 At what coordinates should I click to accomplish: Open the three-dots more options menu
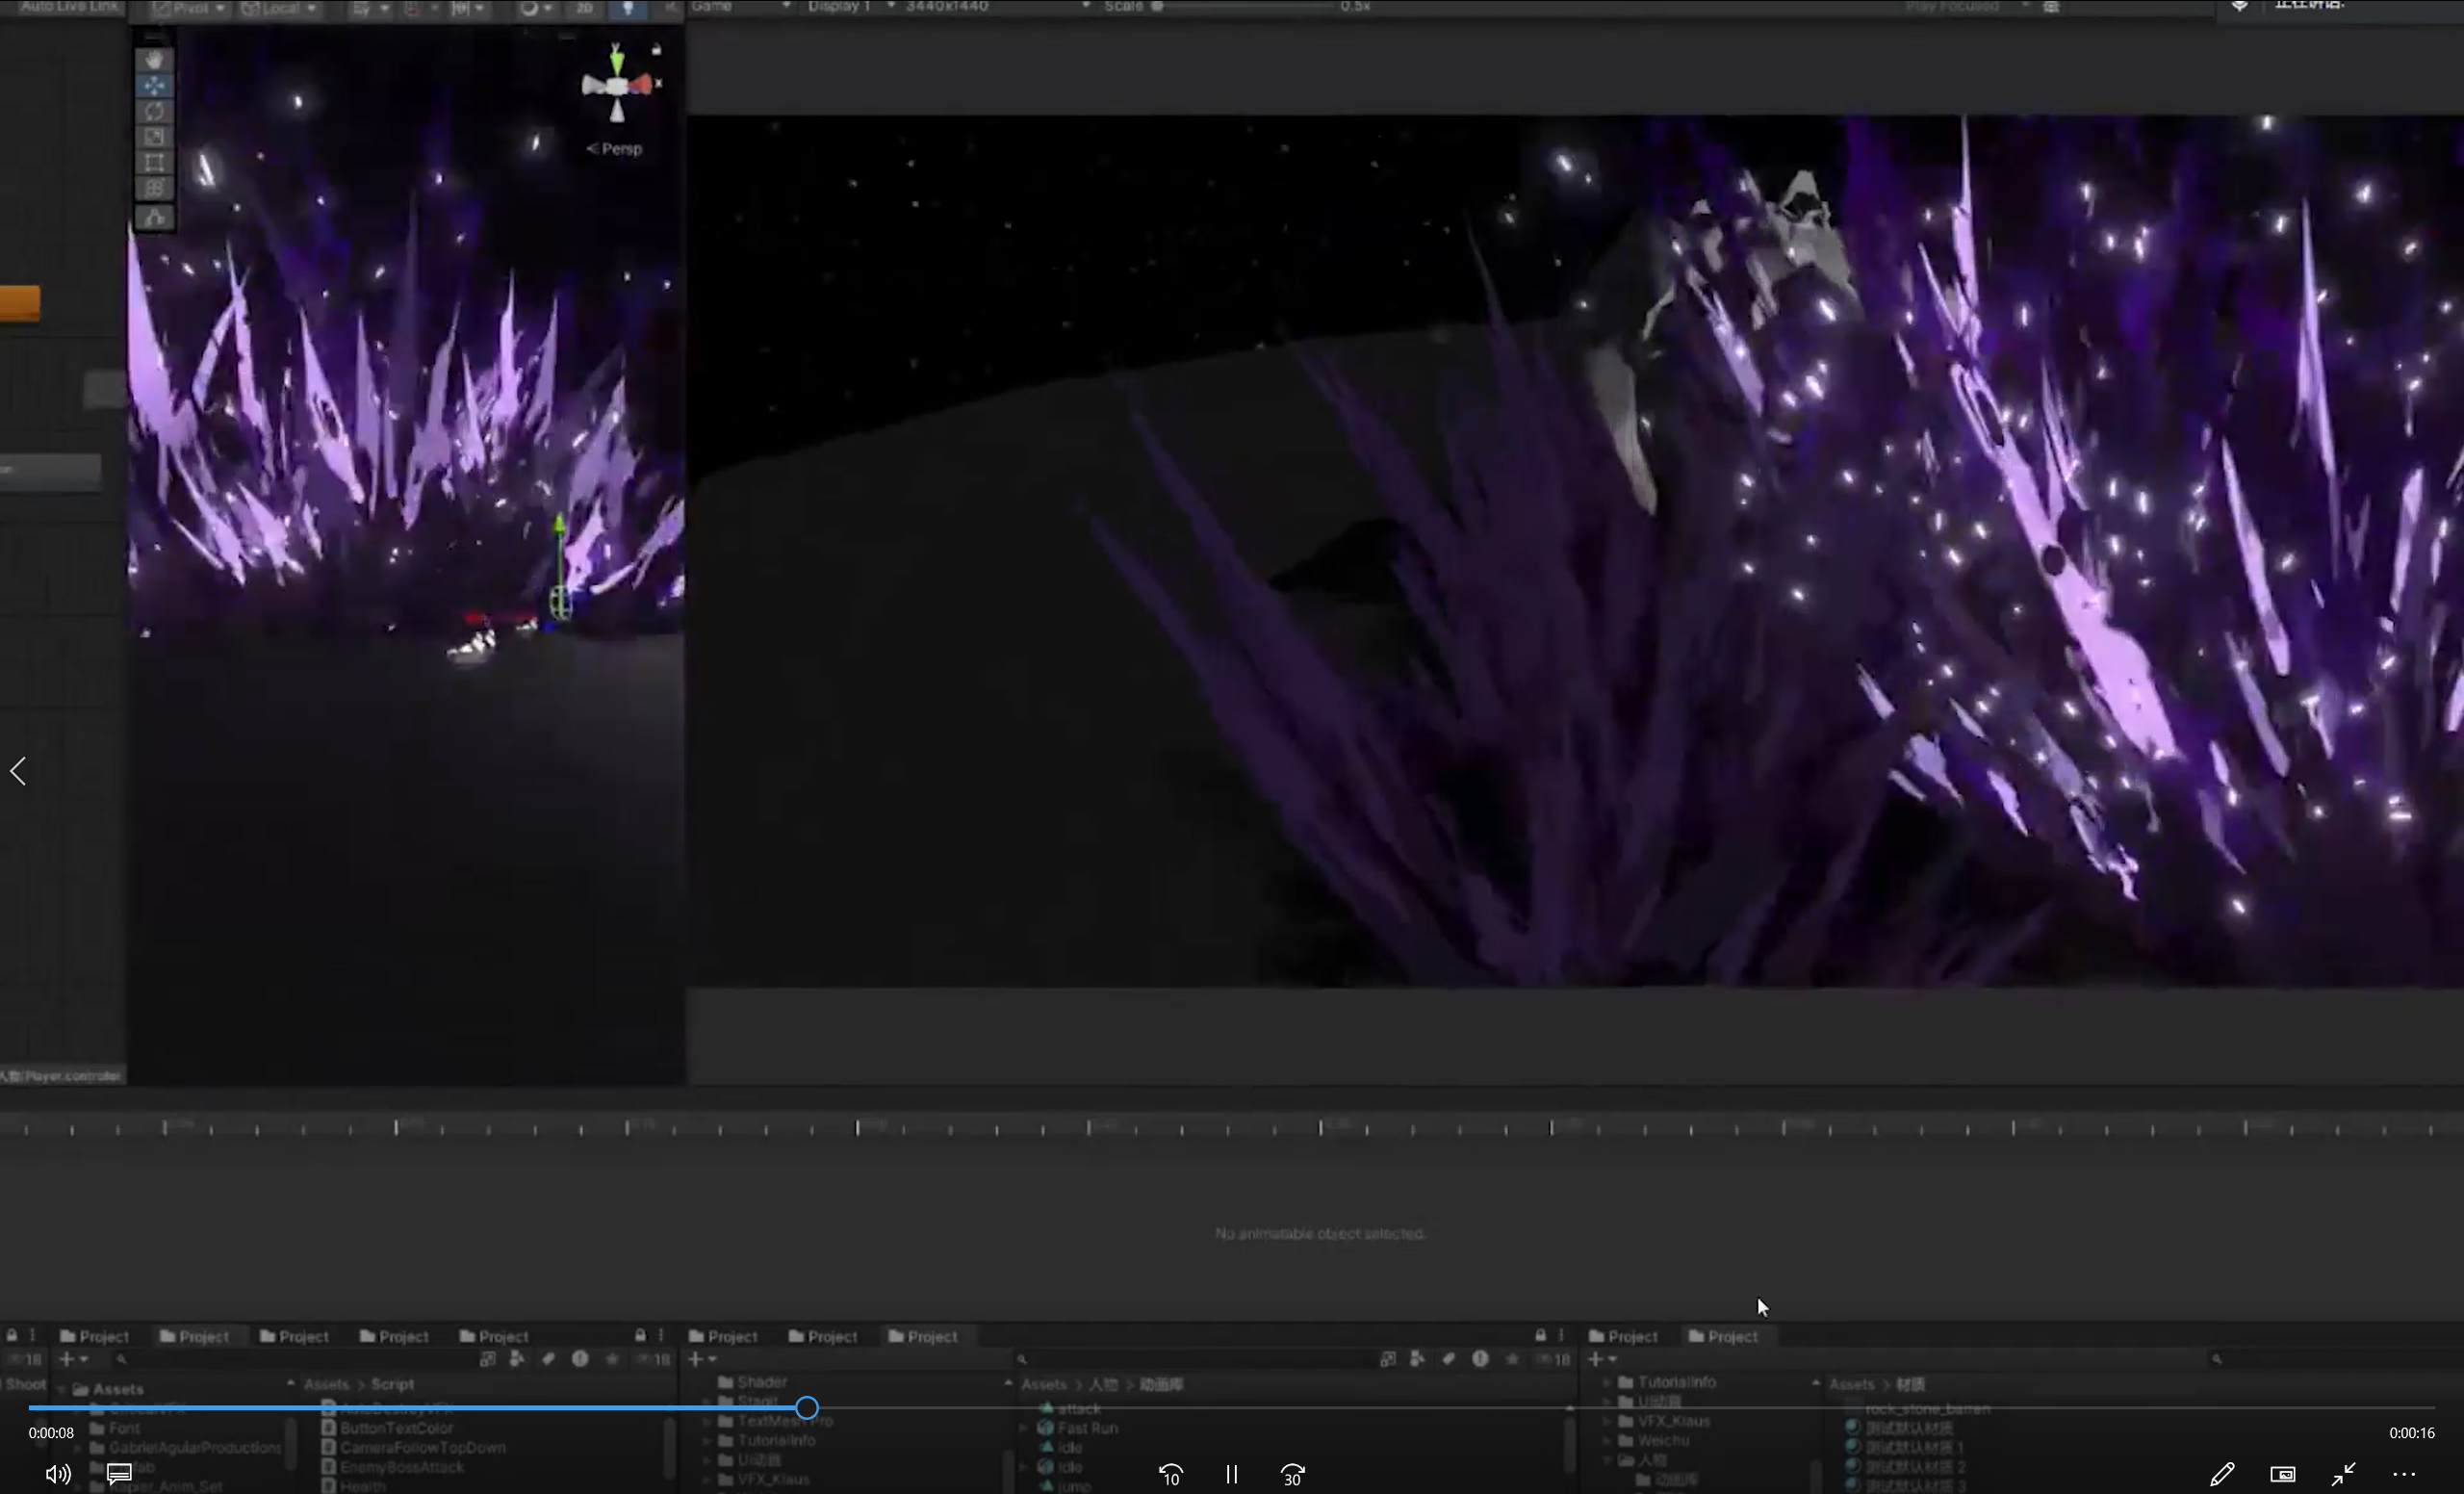point(2404,1474)
